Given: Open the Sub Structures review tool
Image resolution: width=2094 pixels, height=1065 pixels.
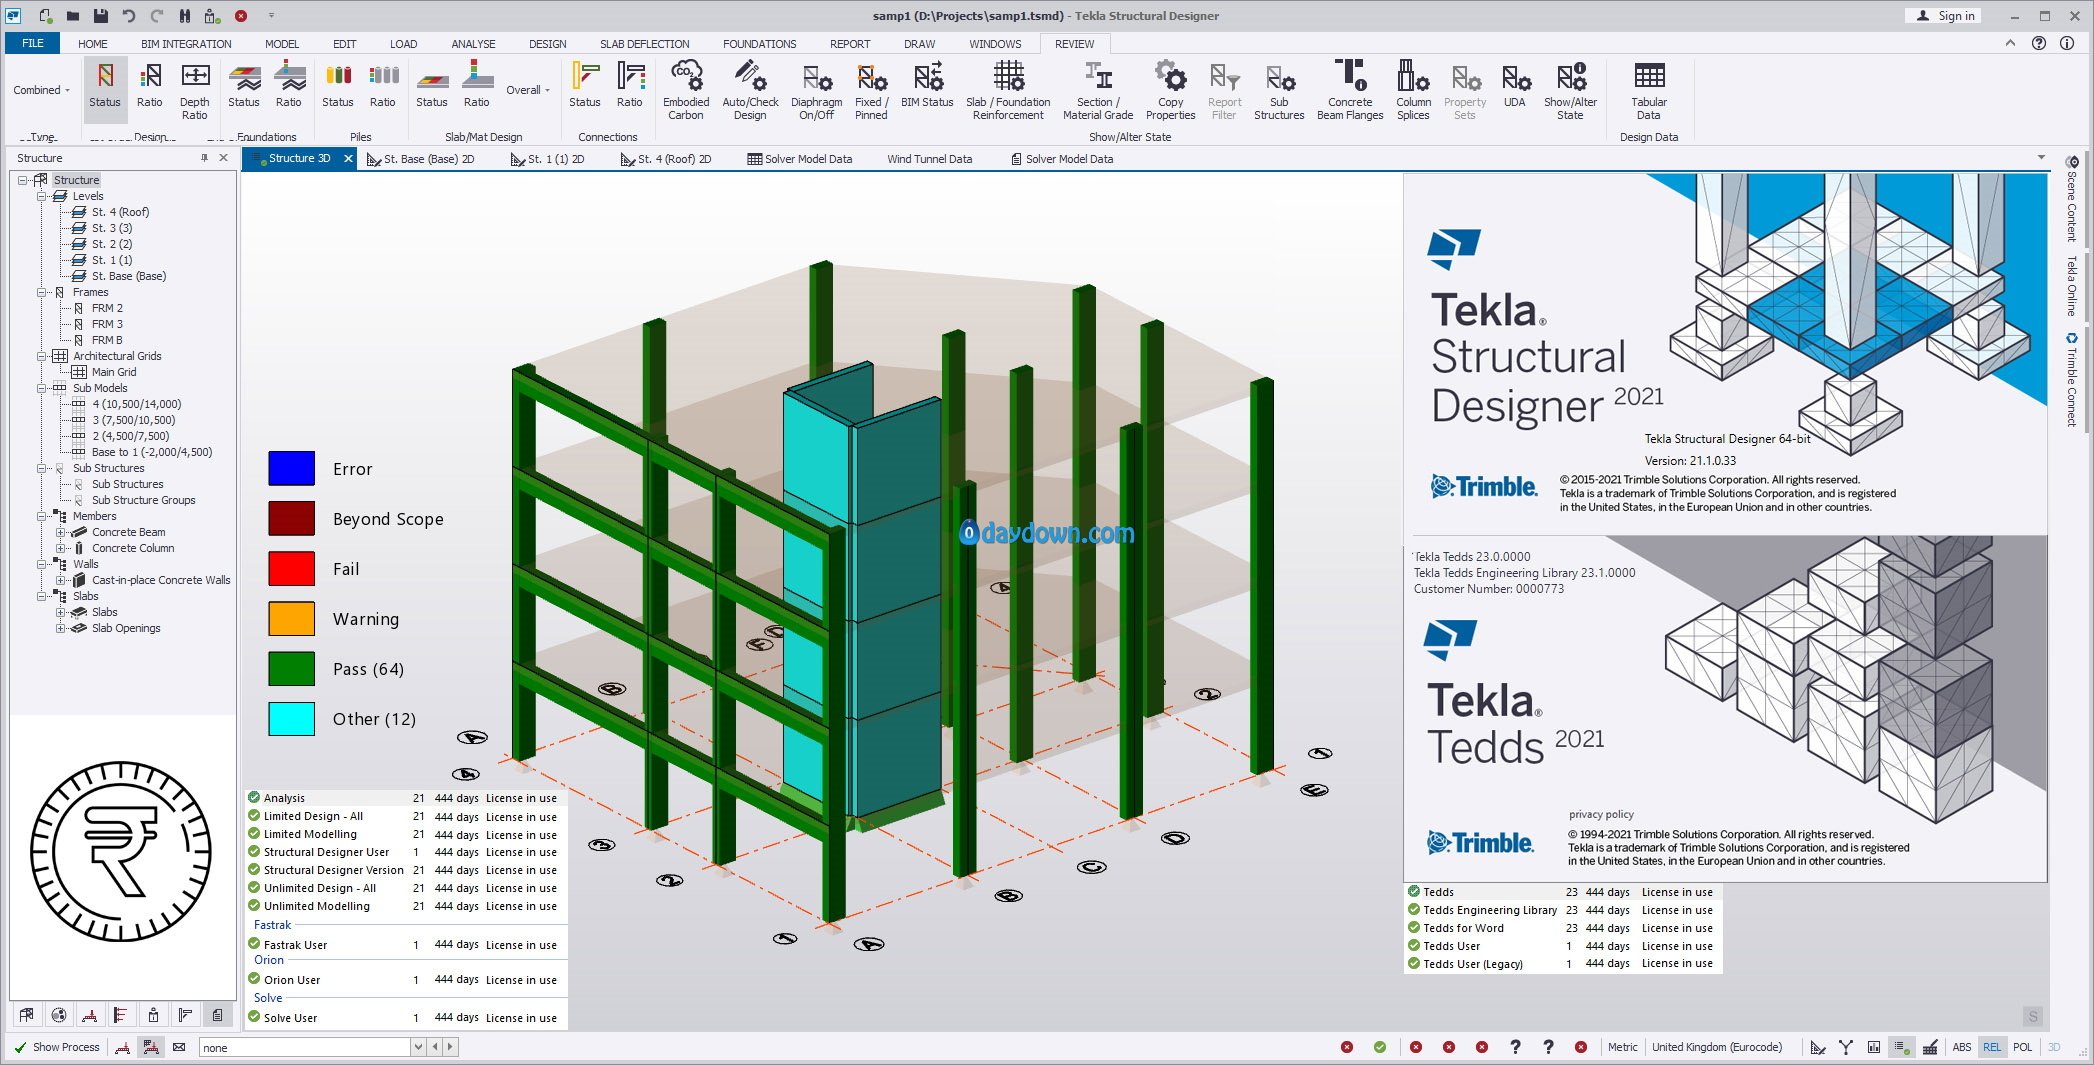Looking at the screenshot, I should point(1279,90).
